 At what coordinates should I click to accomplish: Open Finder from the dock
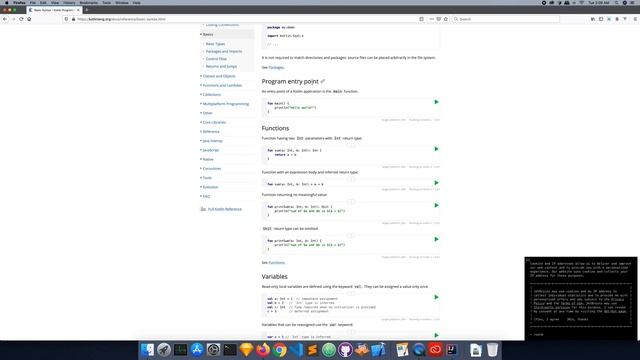[x=147, y=350]
